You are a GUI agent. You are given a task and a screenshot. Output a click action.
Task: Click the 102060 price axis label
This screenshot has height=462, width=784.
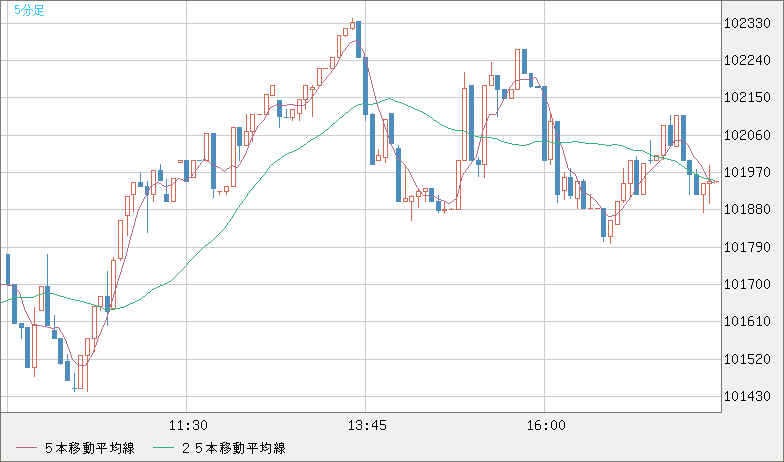click(747, 135)
